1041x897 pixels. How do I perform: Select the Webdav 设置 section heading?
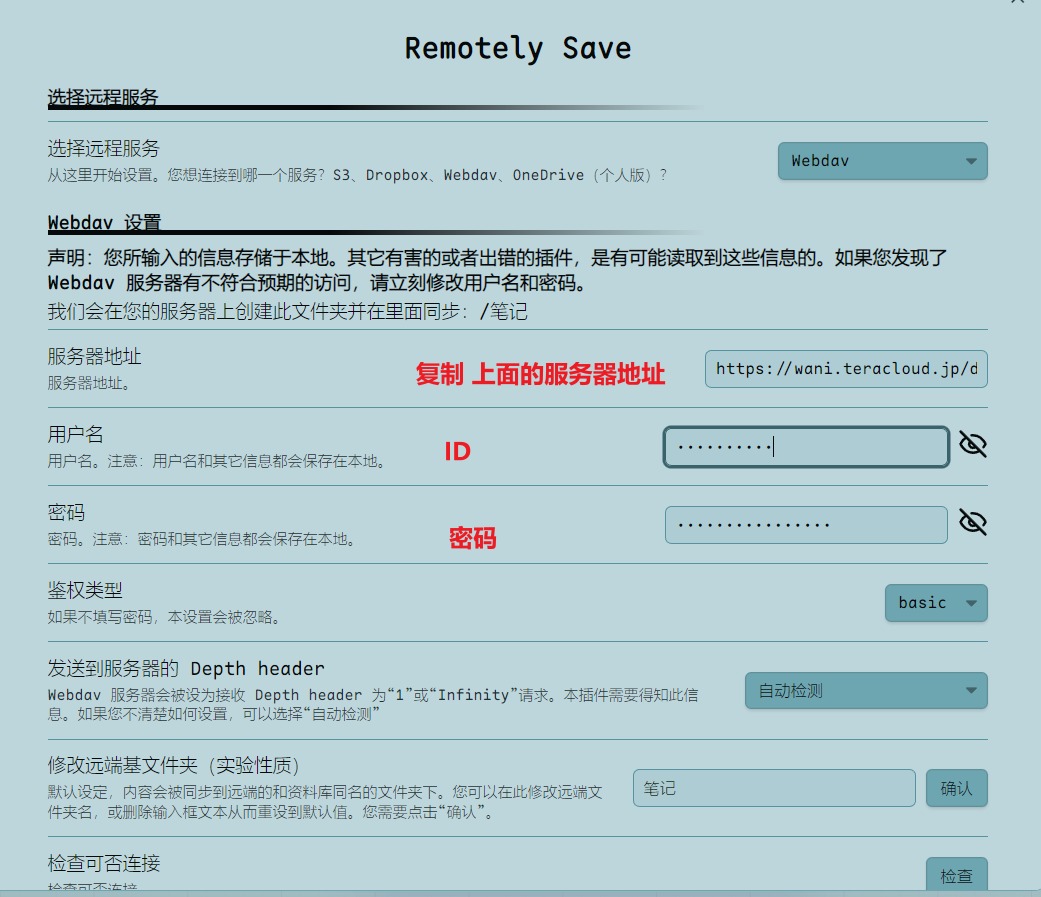click(104, 222)
